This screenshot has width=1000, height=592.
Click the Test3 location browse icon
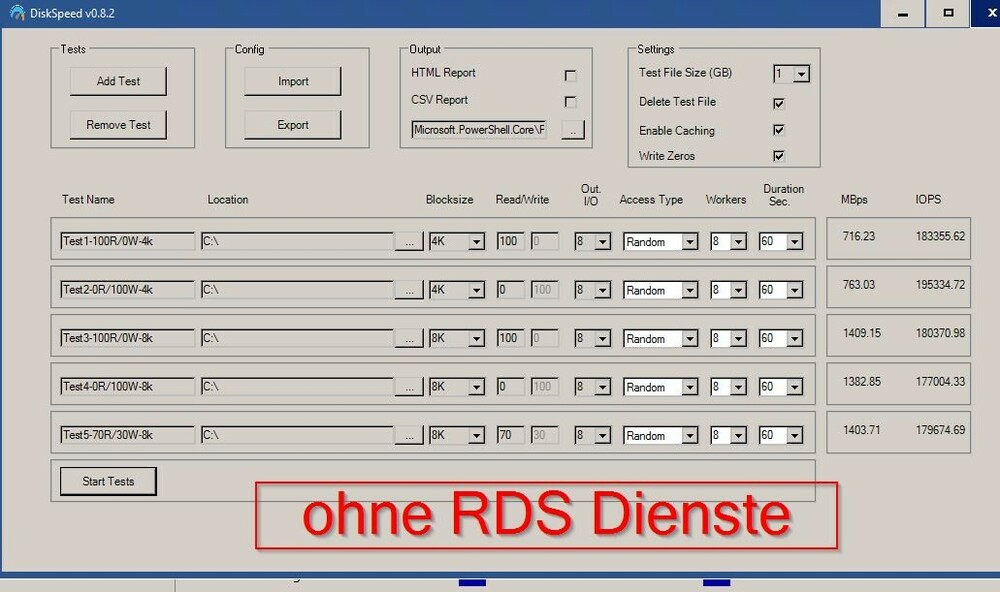click(x=409, y=338)
